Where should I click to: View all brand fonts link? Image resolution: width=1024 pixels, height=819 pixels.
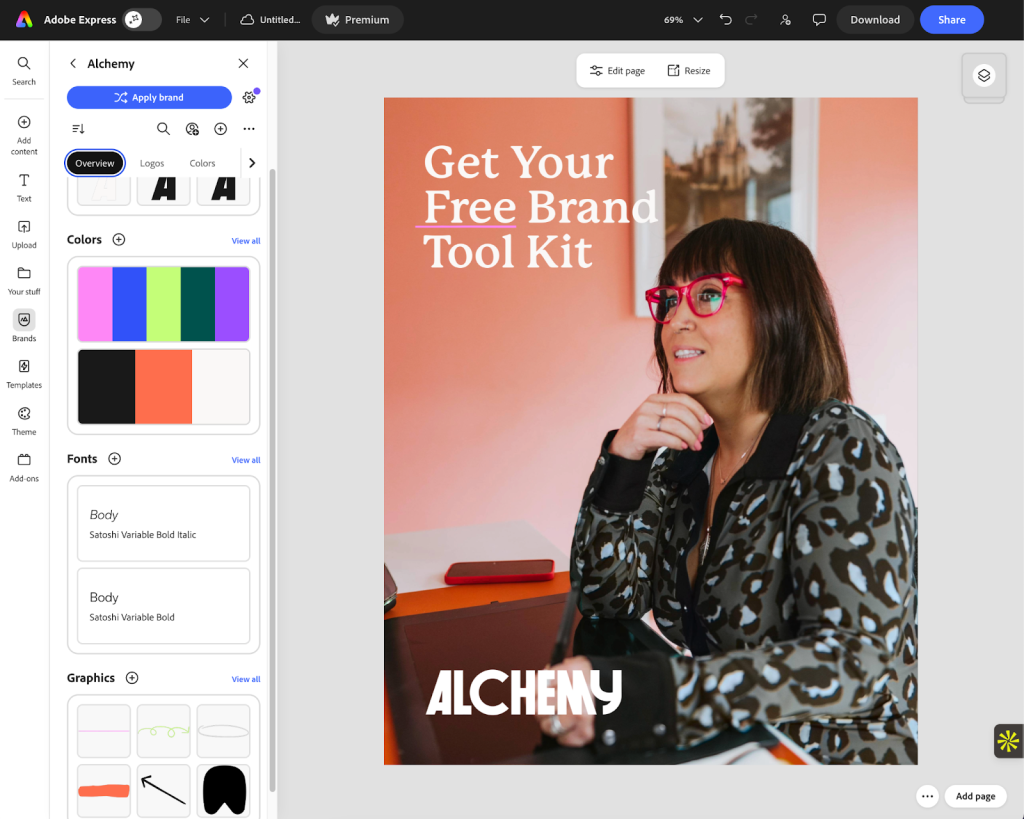tap(246, 460)
